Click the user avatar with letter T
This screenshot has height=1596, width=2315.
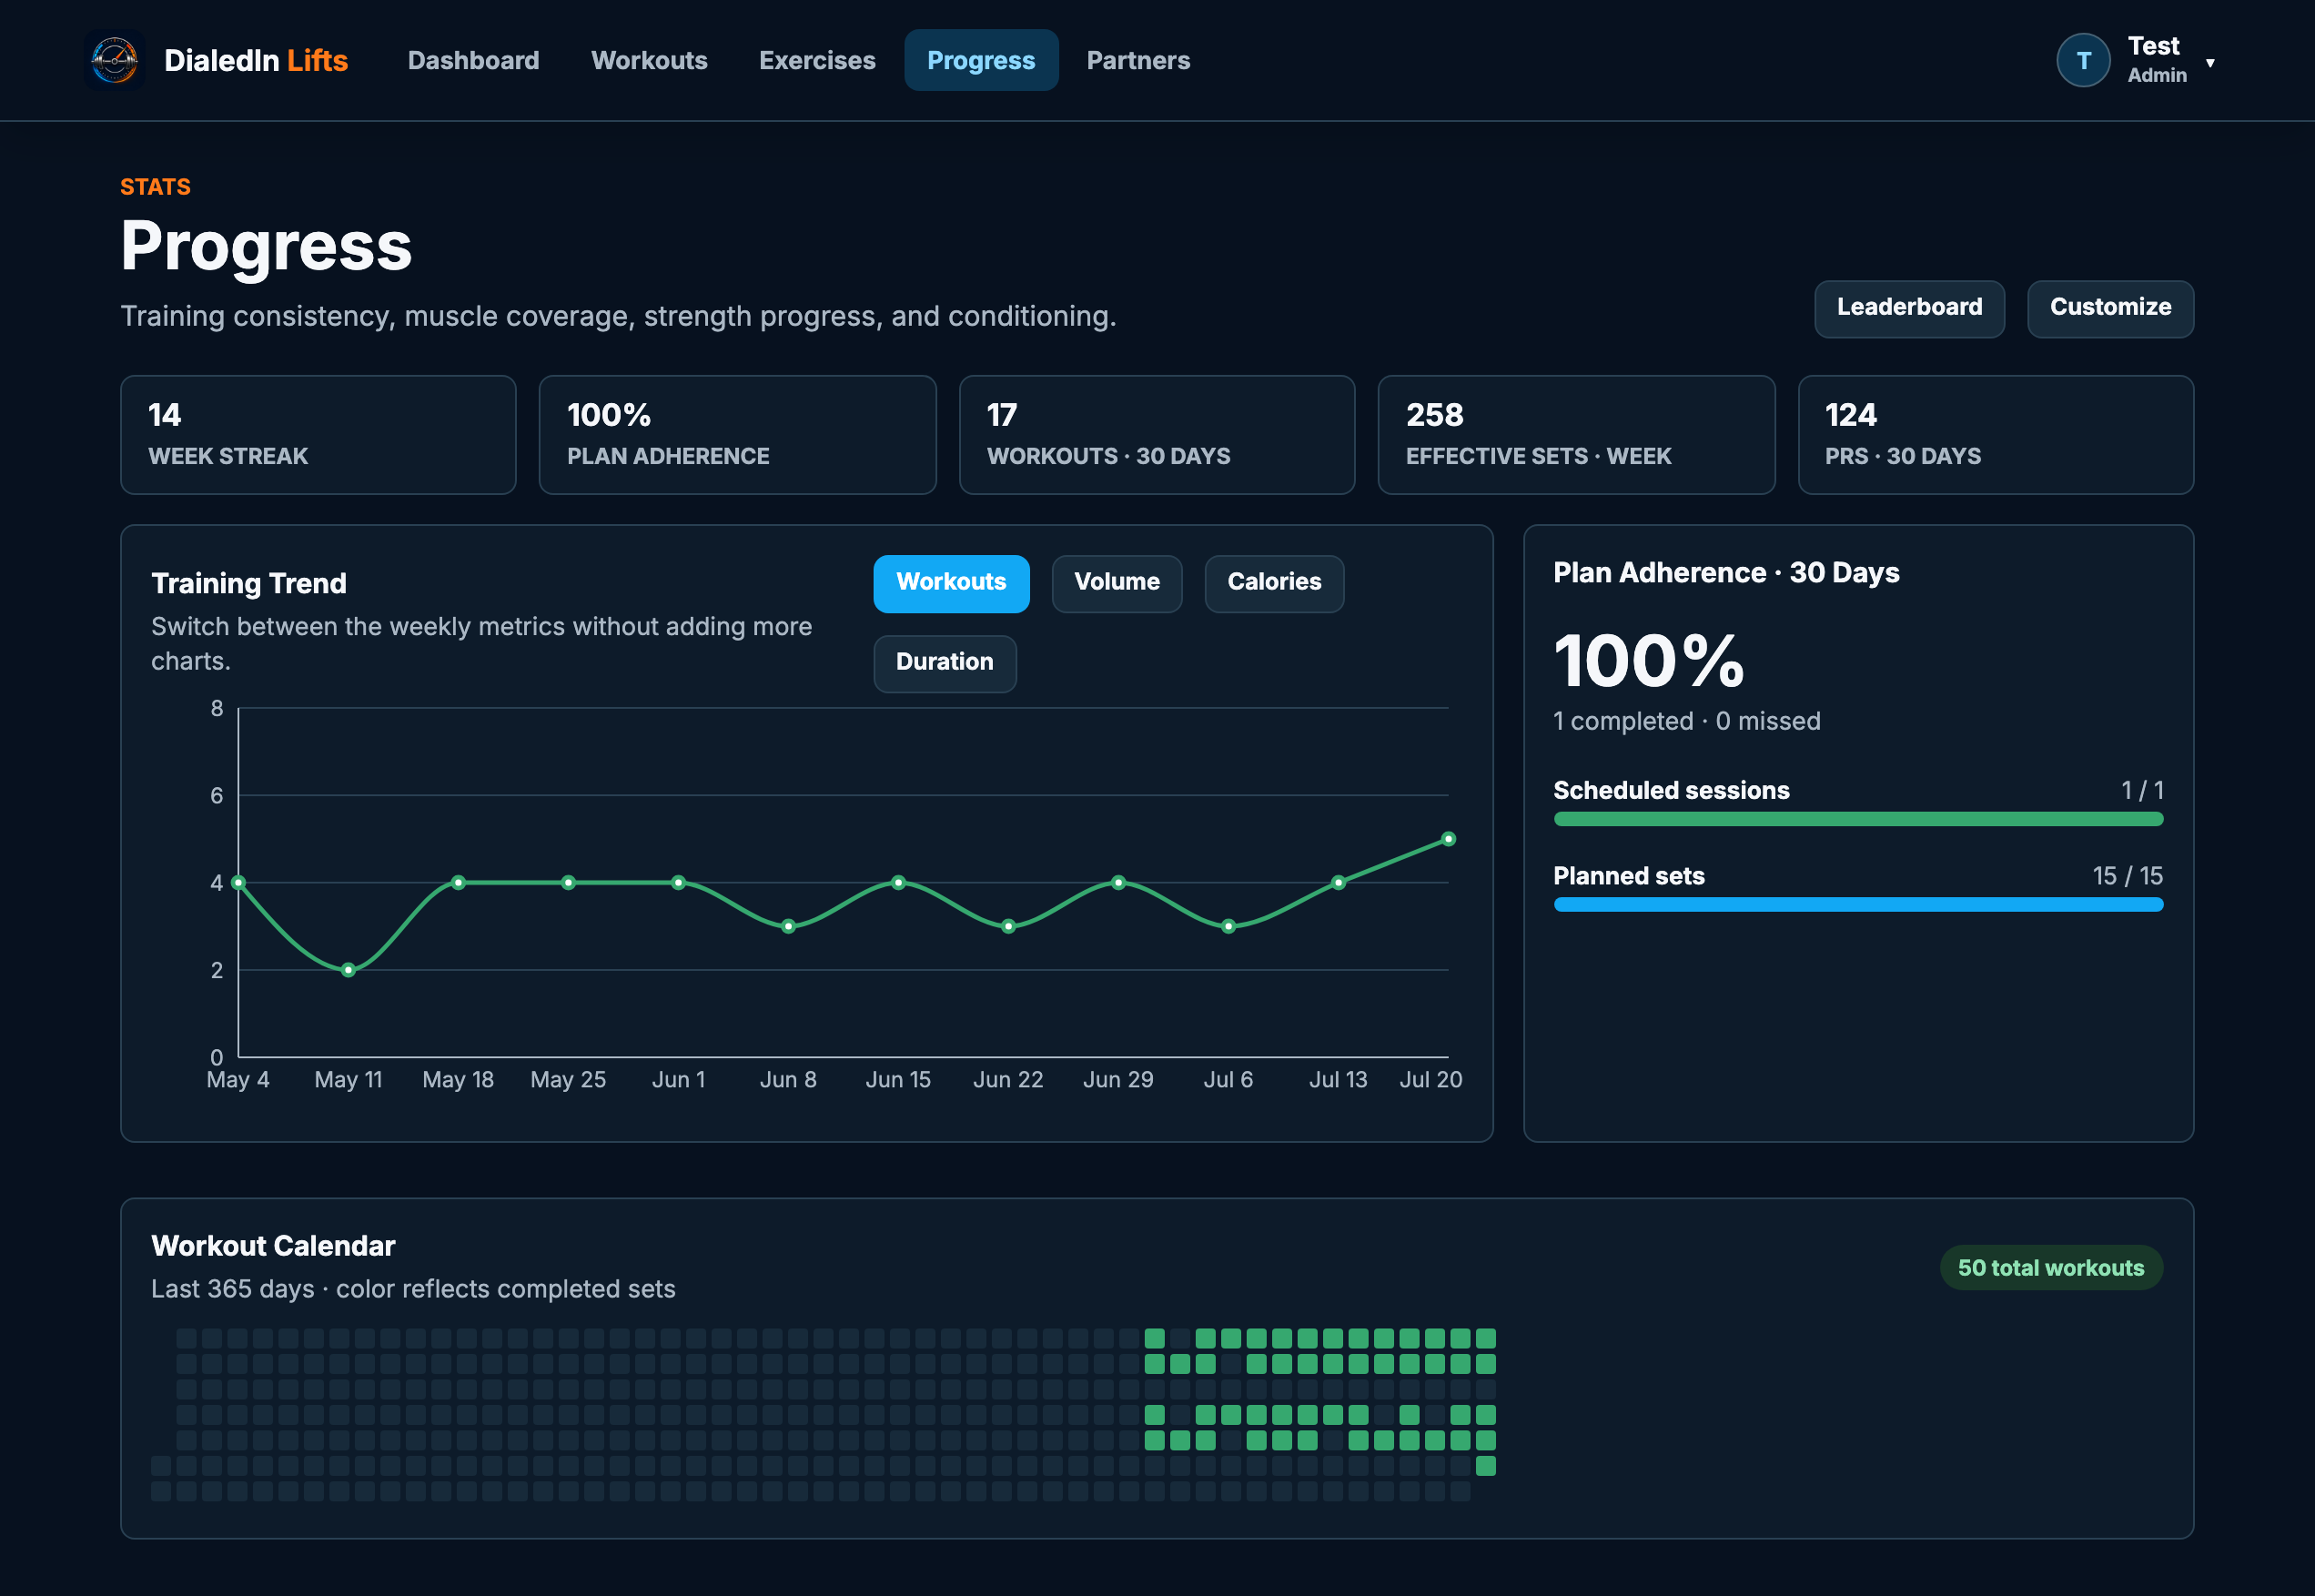pos(2083,60)
